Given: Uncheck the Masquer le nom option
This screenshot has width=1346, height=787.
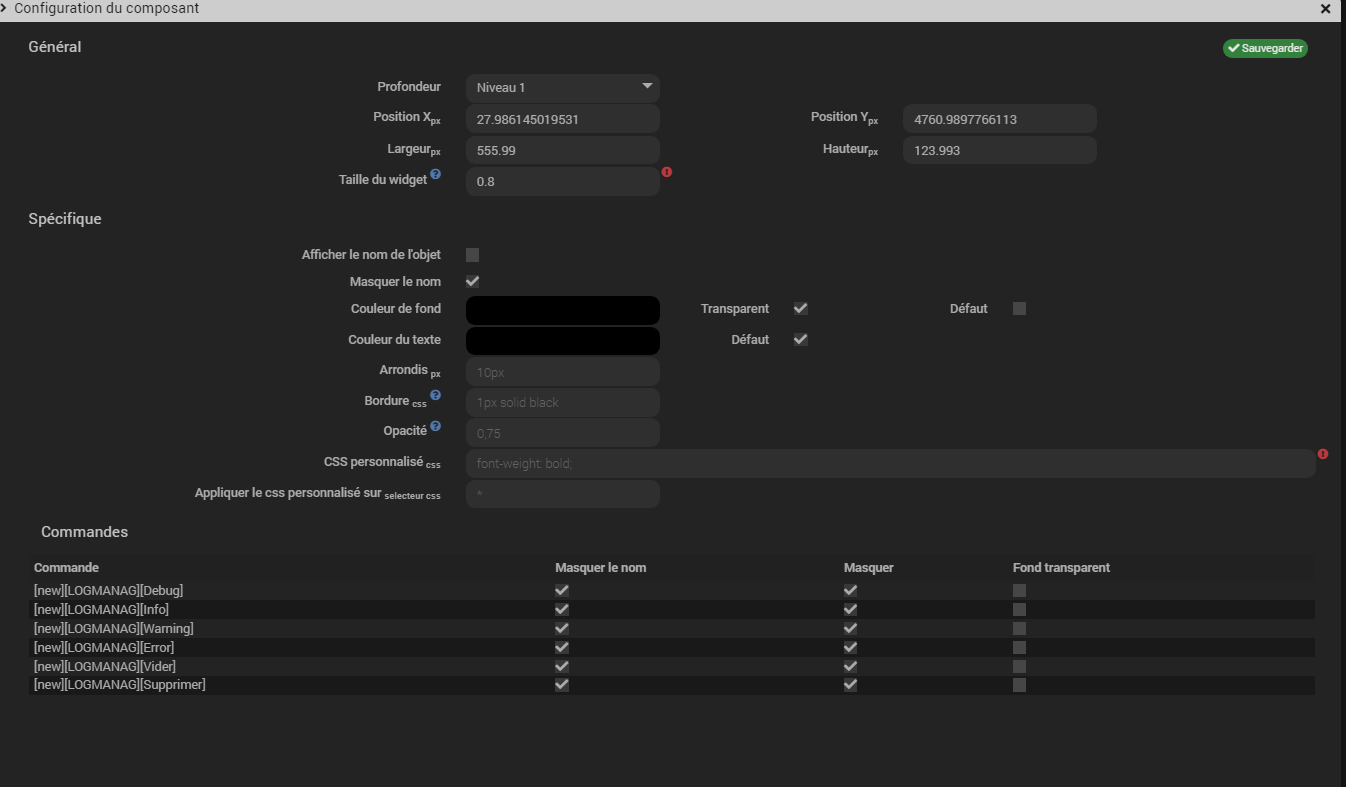Looking at the screenshot, I should coord(473,282).
